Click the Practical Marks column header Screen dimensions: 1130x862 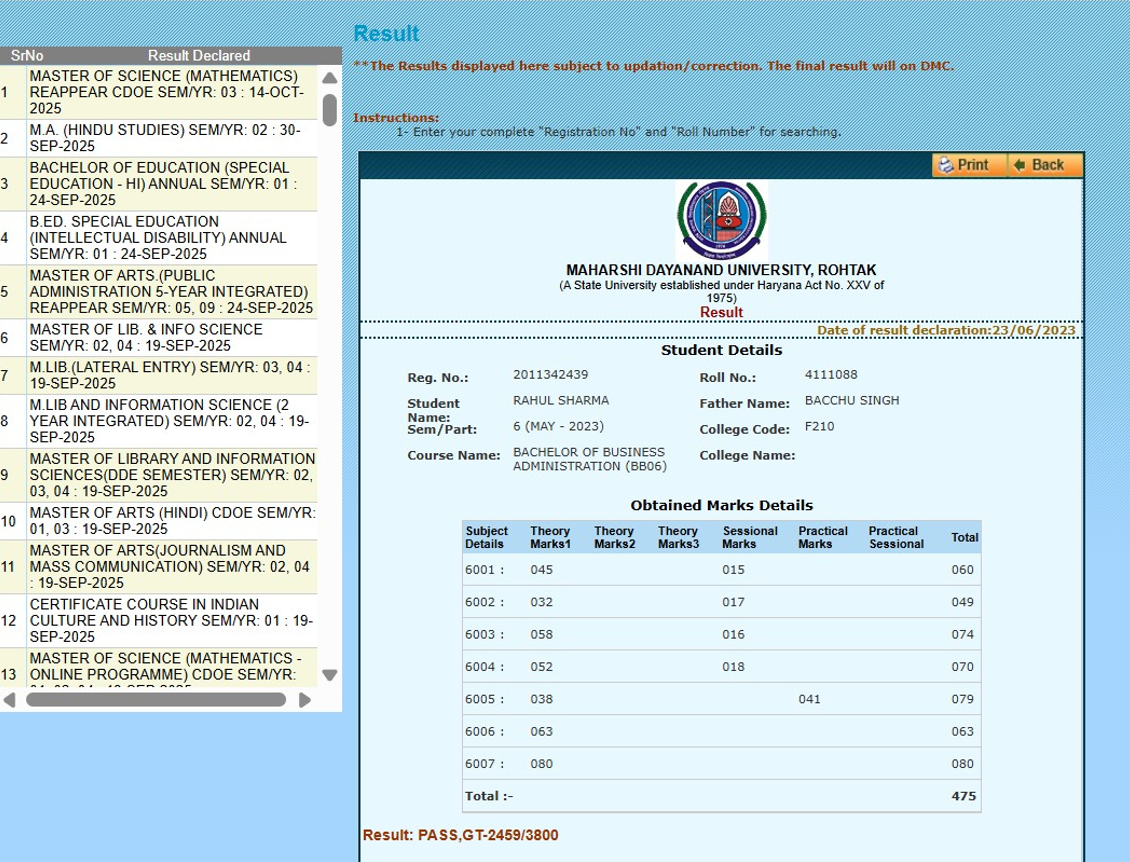[x=822, y=537]
